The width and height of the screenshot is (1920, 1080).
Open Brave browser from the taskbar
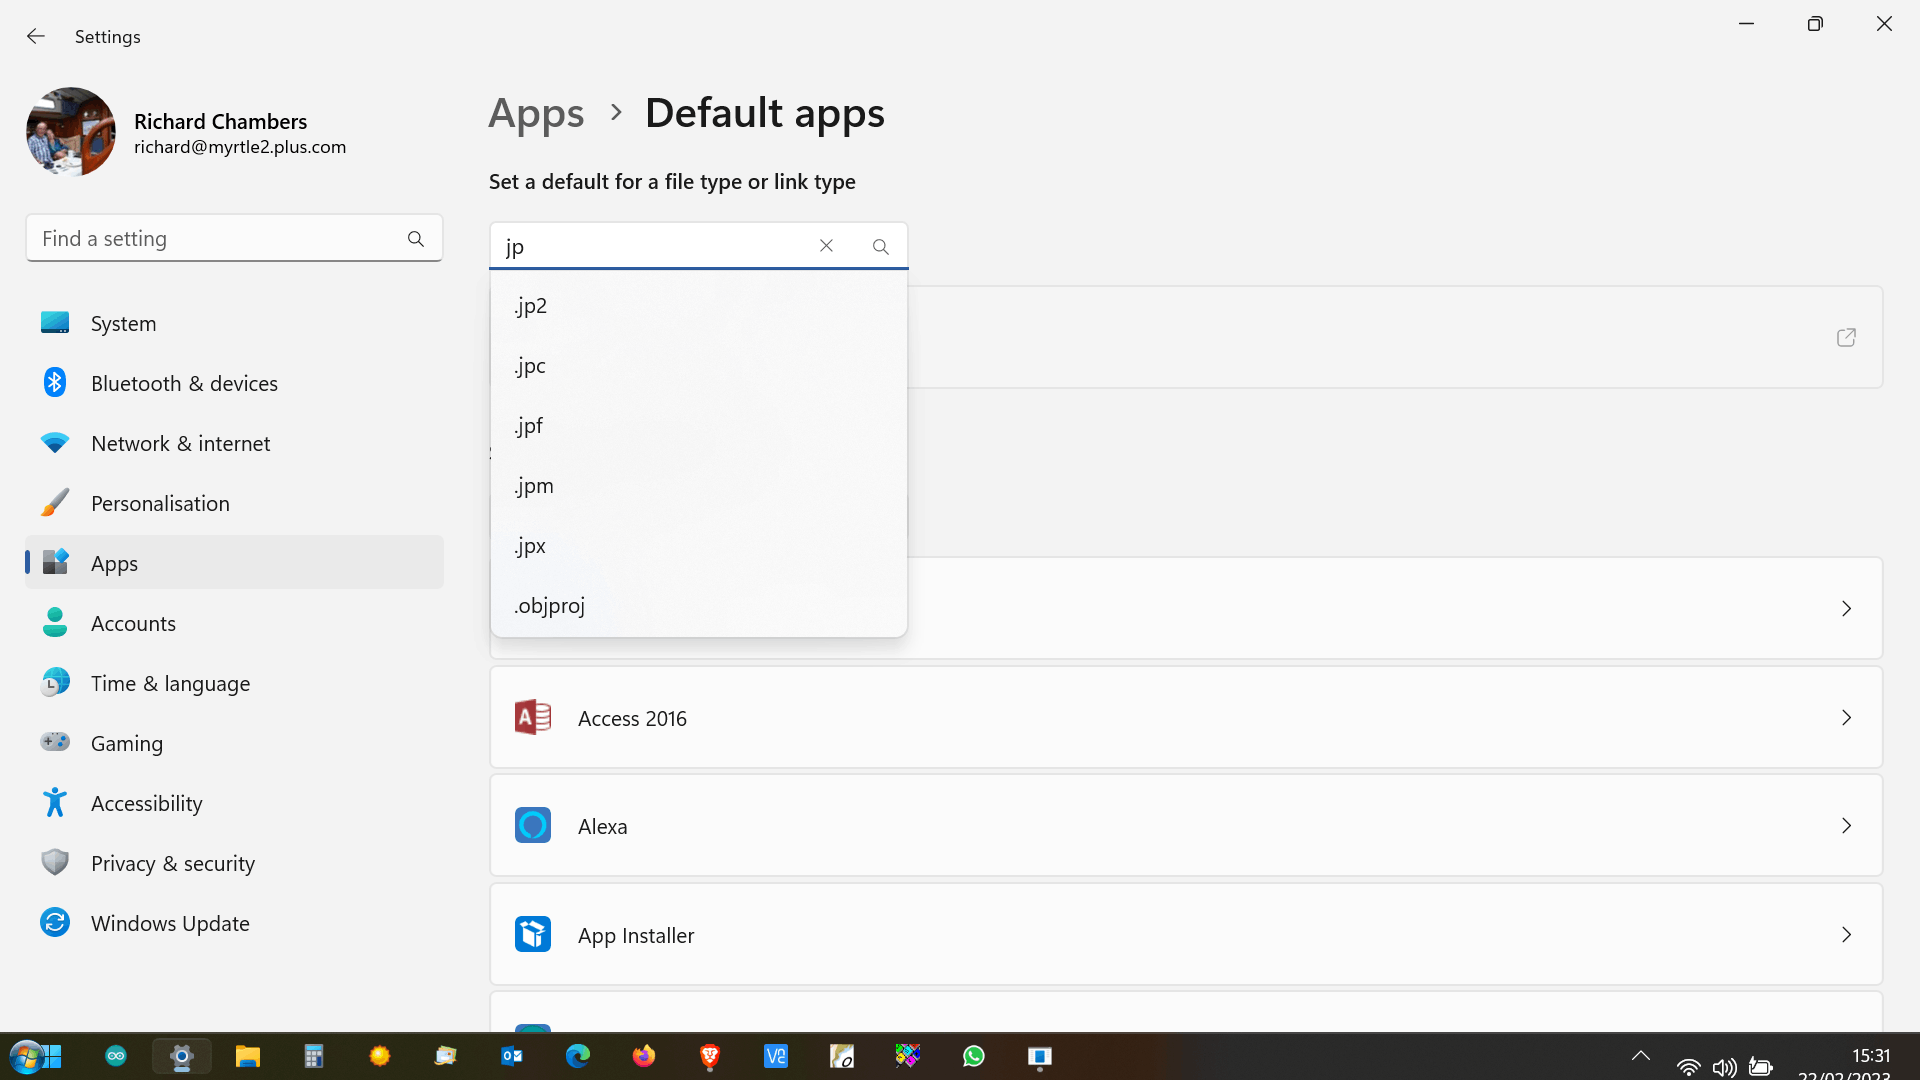[x=710, y=1056]
